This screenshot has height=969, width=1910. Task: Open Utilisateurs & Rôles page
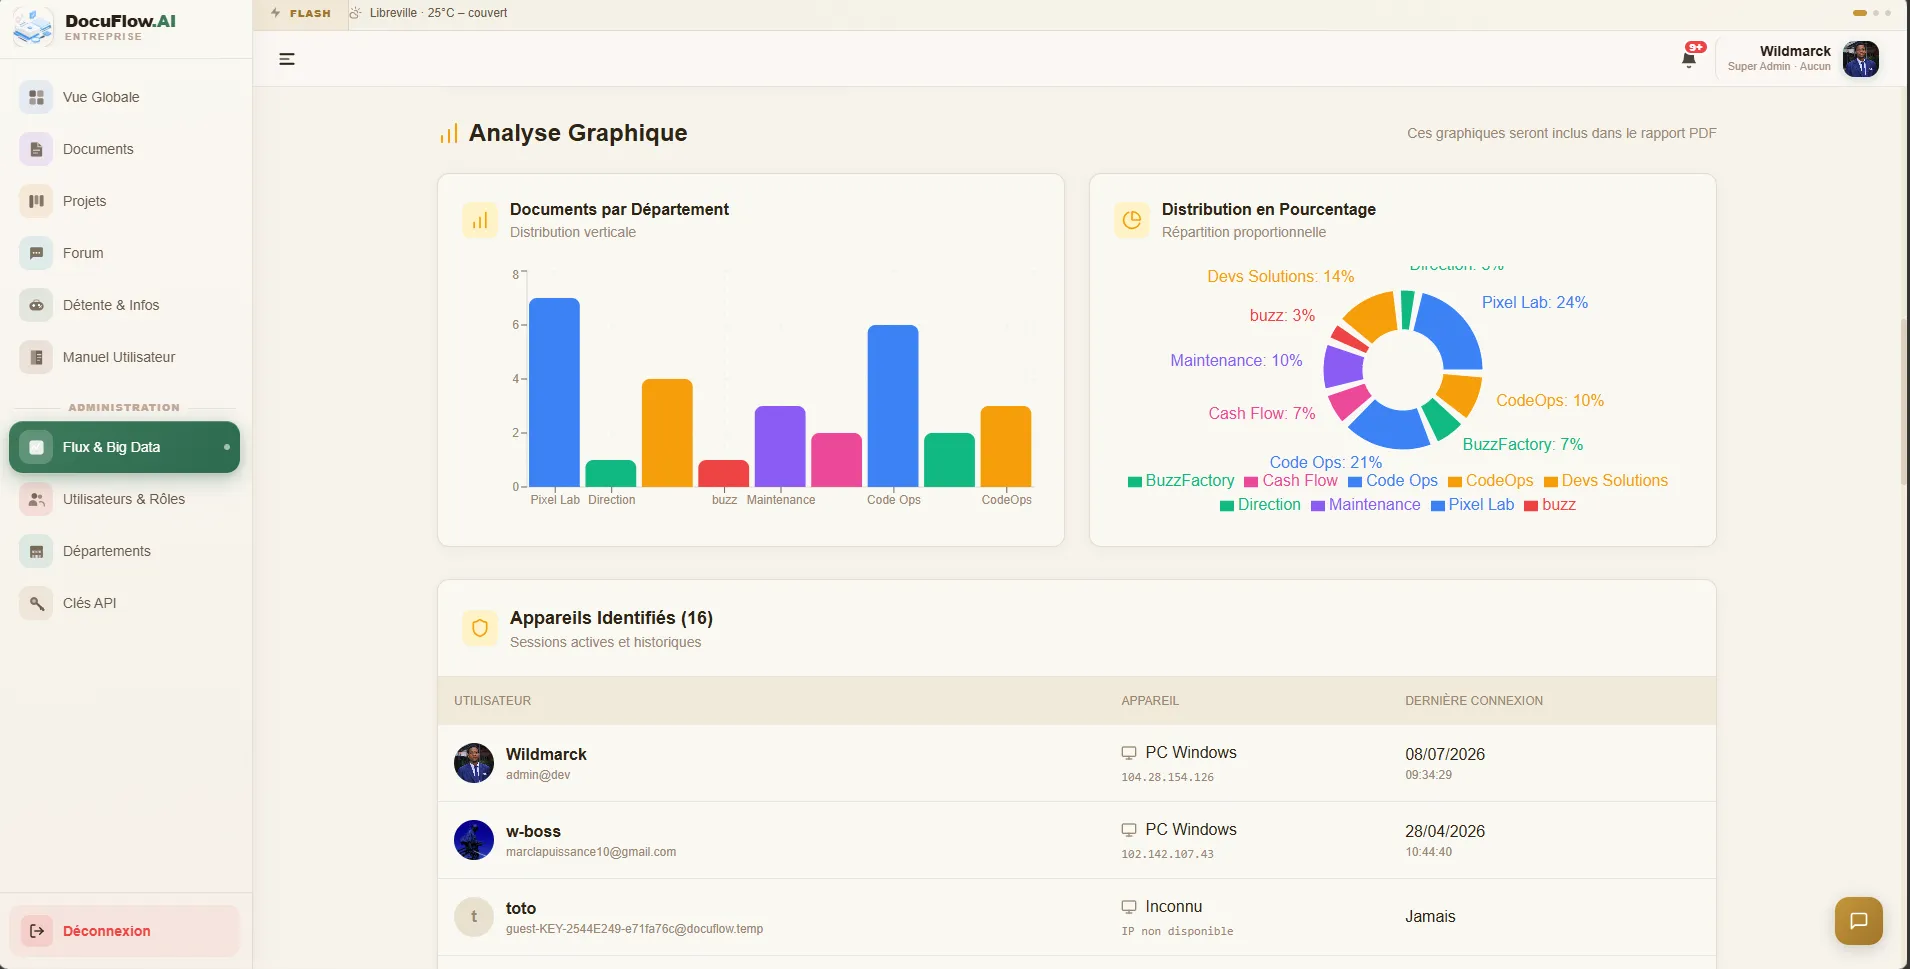pos(124,499)
